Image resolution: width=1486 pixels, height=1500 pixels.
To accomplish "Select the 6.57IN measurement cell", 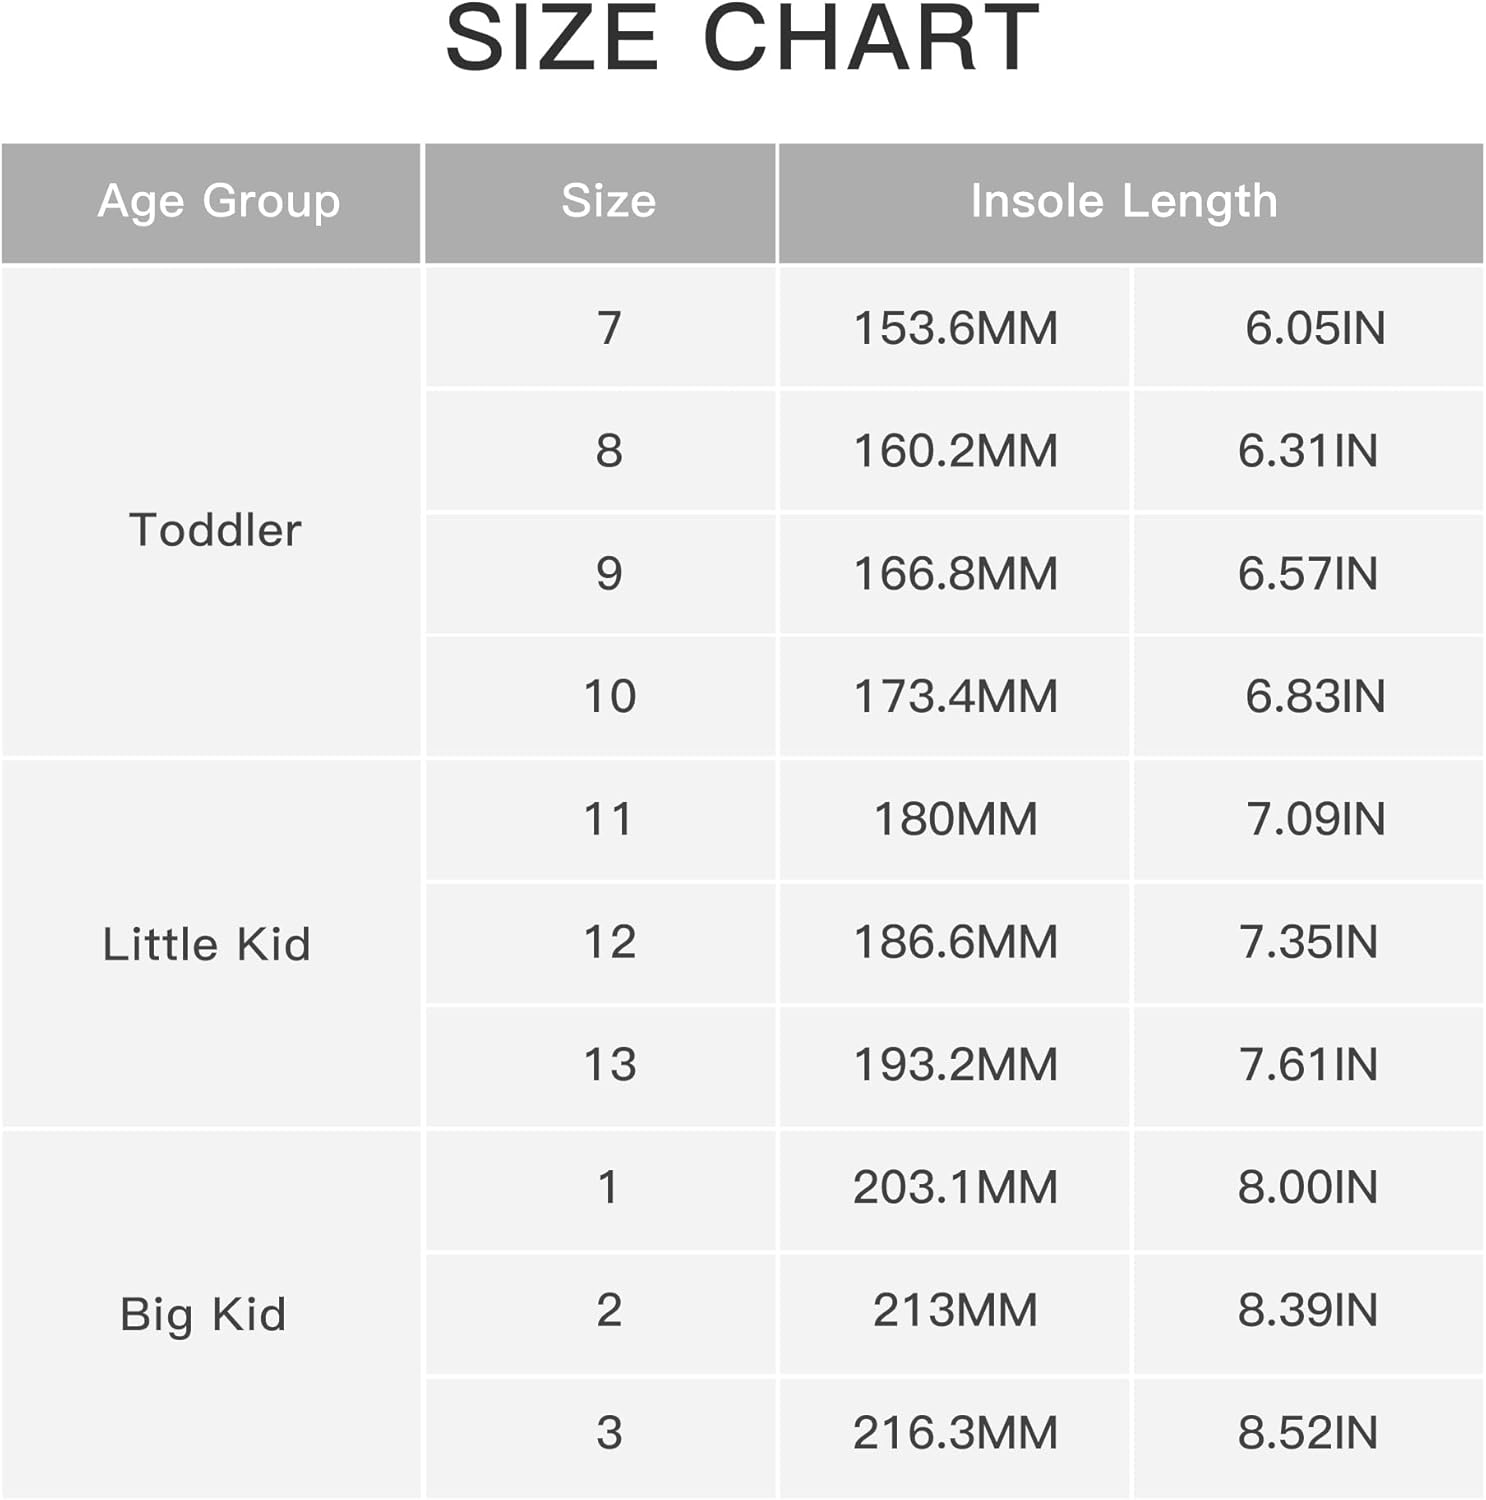I will point(1307,574).
